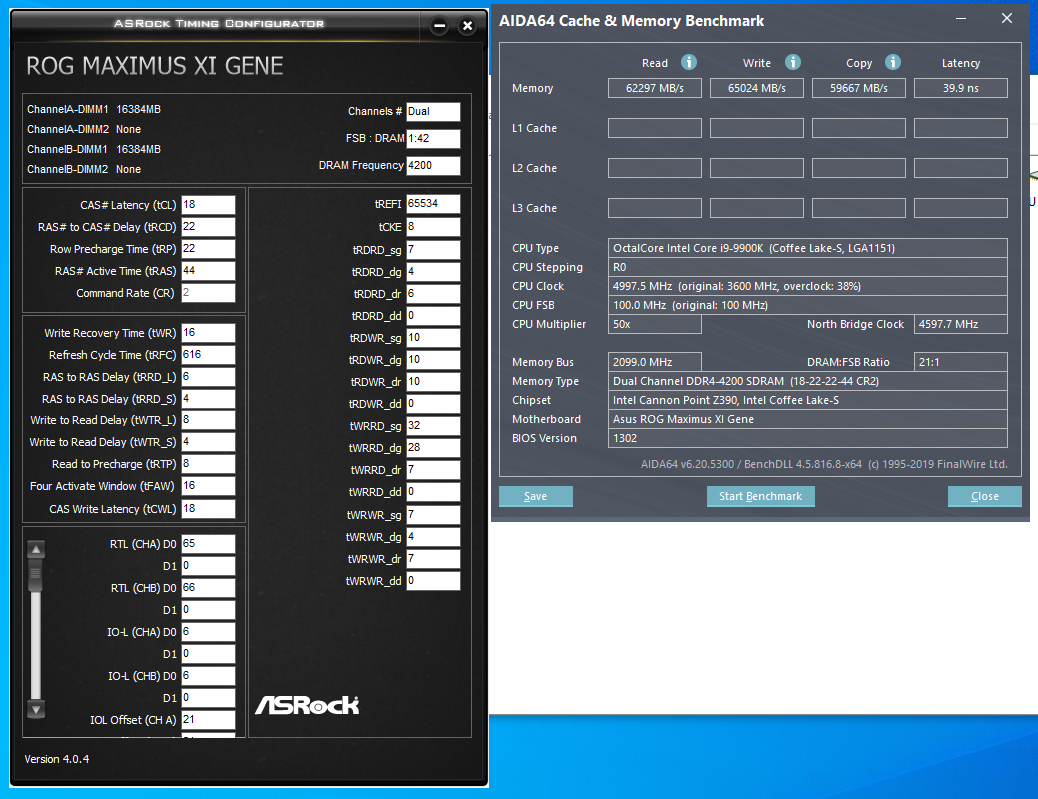1038x799 pixels.
Task: Click the tWTR_S value field
Action: (x=209, y=442)
